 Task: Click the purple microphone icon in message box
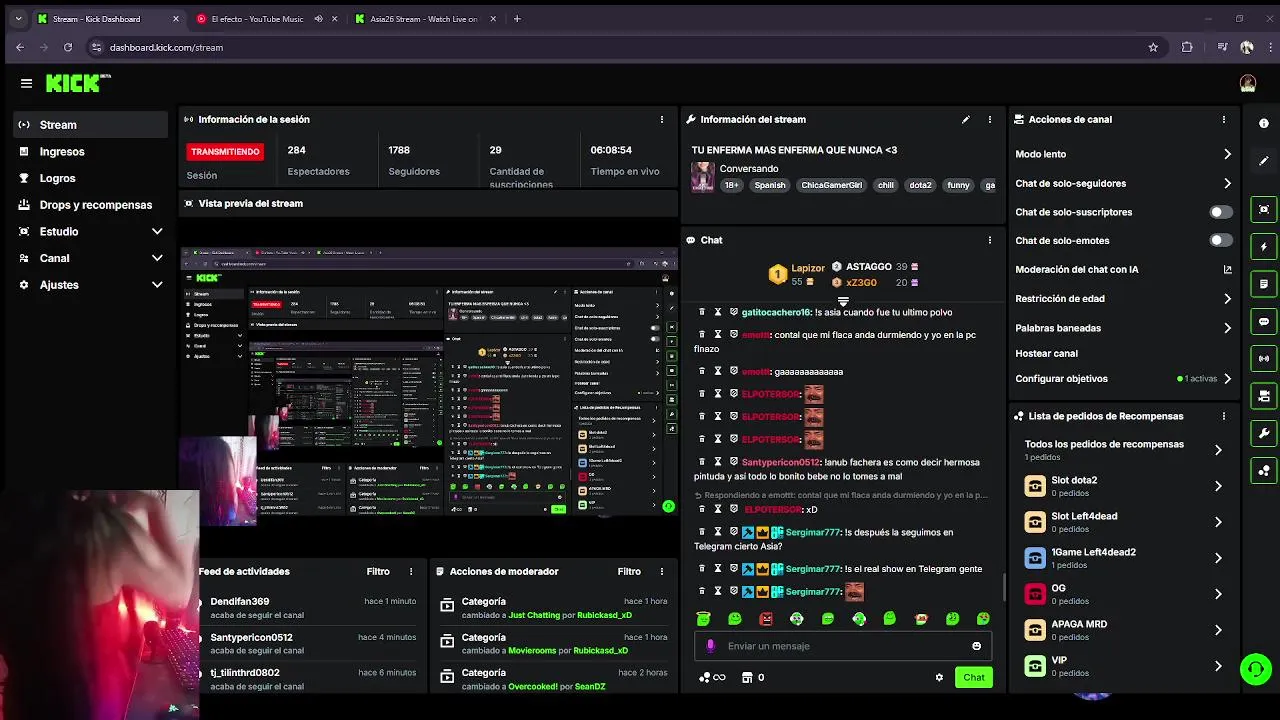[x=710, y=646]
